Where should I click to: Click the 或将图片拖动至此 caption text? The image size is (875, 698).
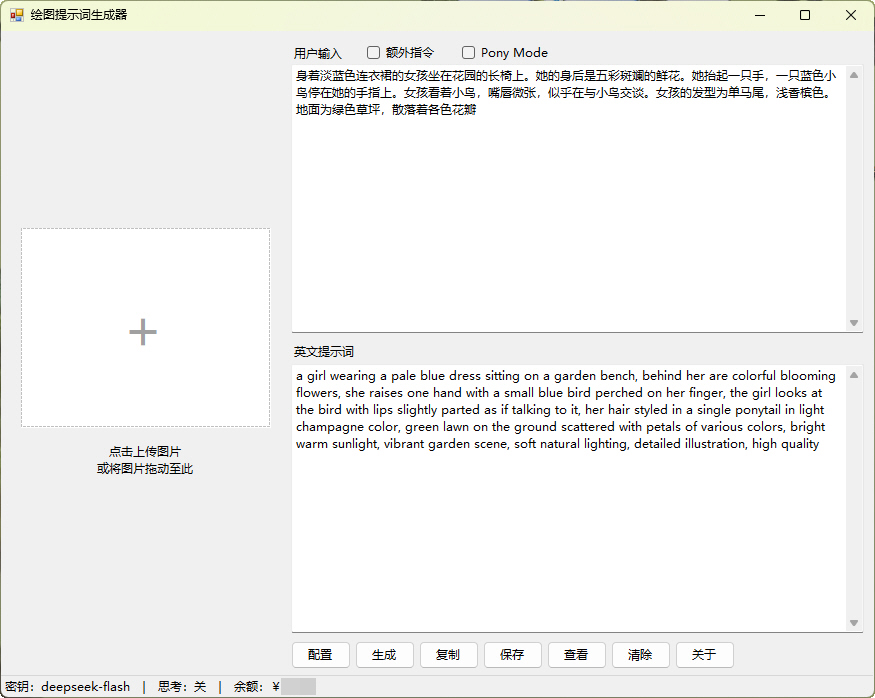[x=145, y=469]
